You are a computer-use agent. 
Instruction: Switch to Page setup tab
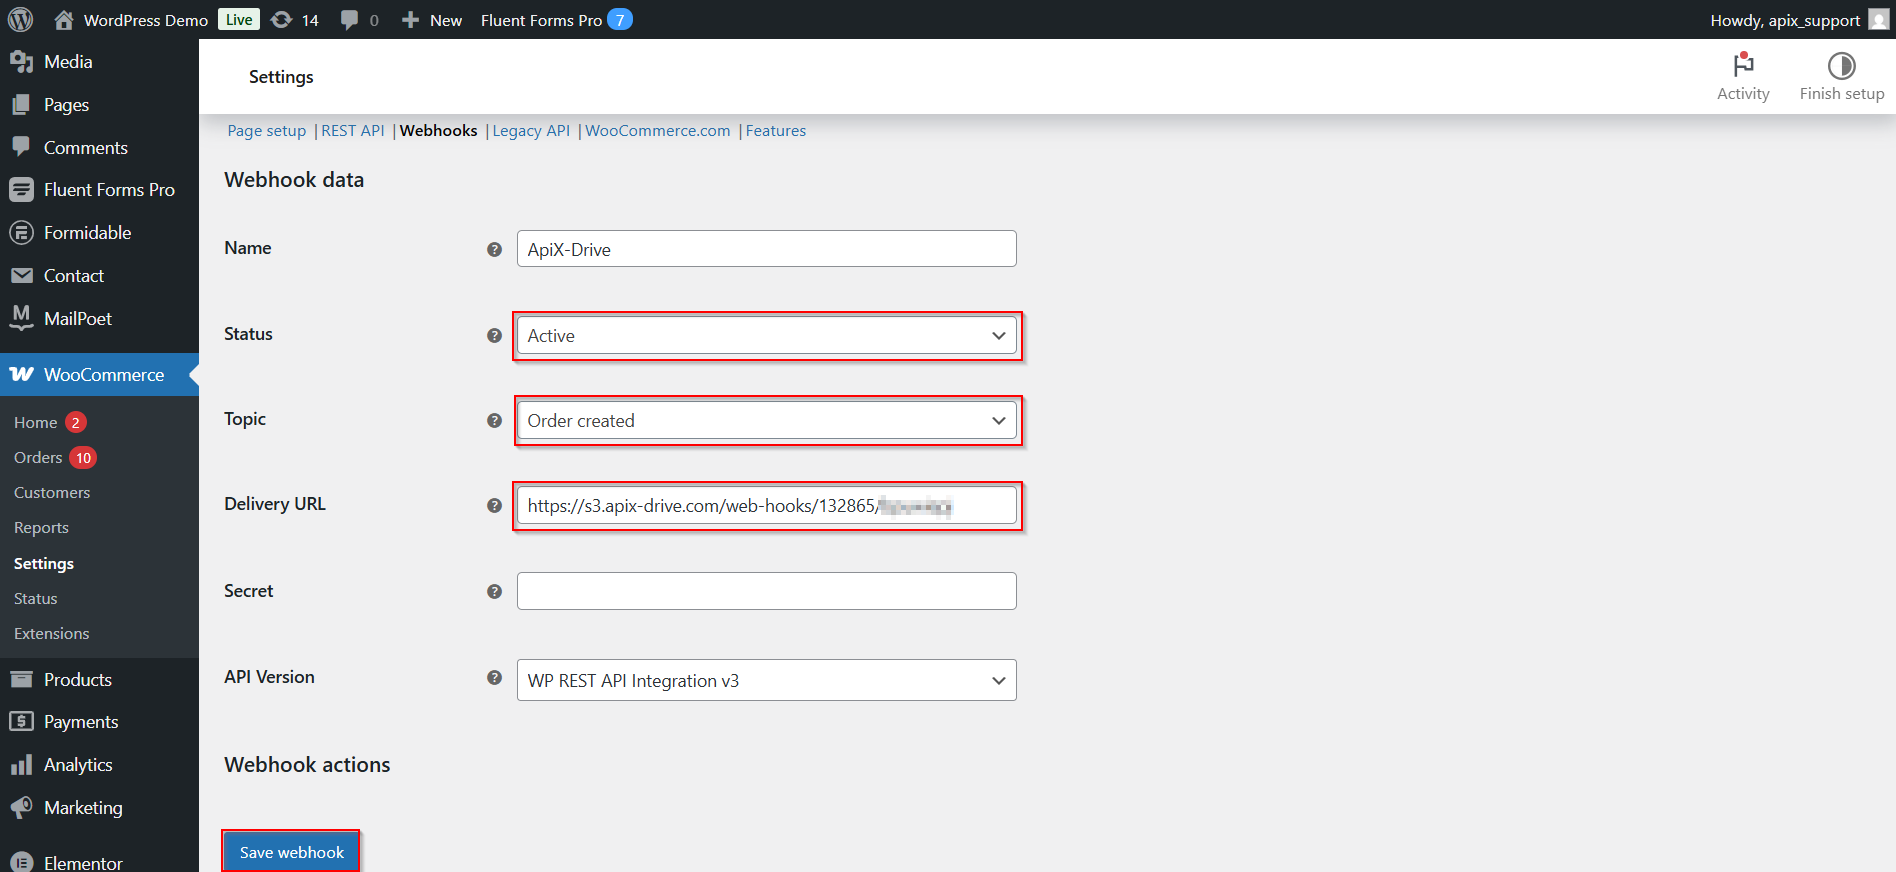pyautogui.click(x=267, y=131)
